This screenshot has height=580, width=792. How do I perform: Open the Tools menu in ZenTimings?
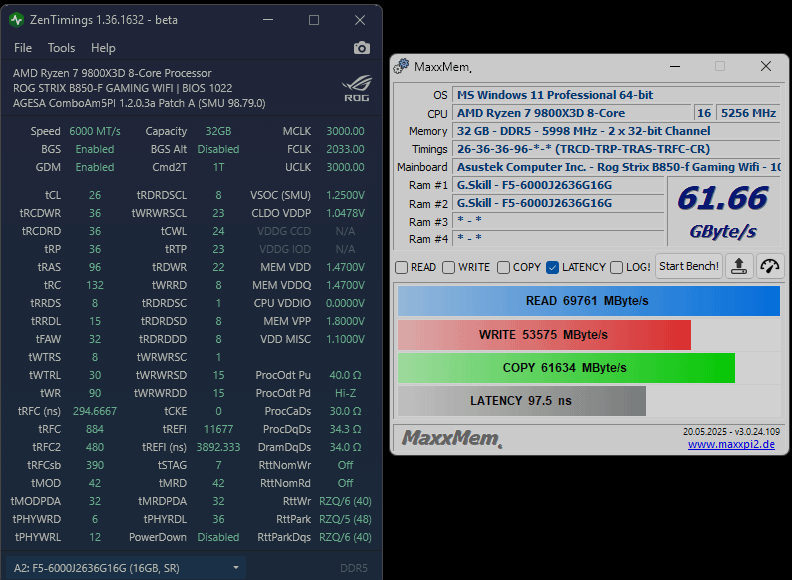click(62, 48)
